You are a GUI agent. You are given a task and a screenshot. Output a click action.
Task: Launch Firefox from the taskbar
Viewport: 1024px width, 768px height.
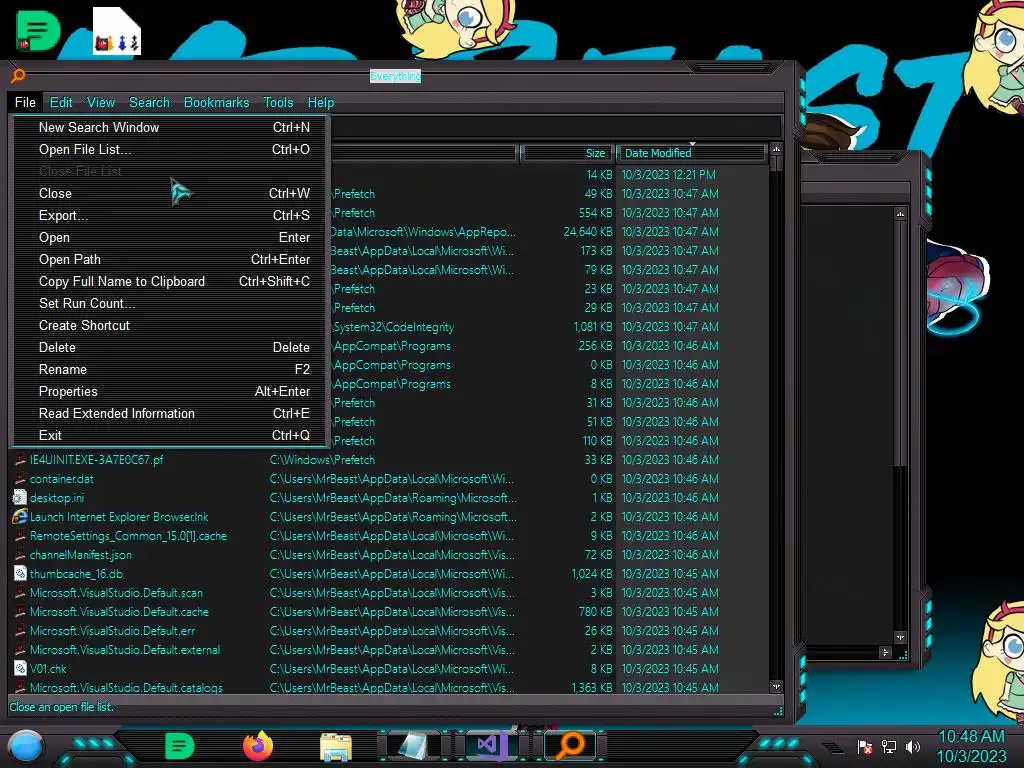[x=258, y=746]
